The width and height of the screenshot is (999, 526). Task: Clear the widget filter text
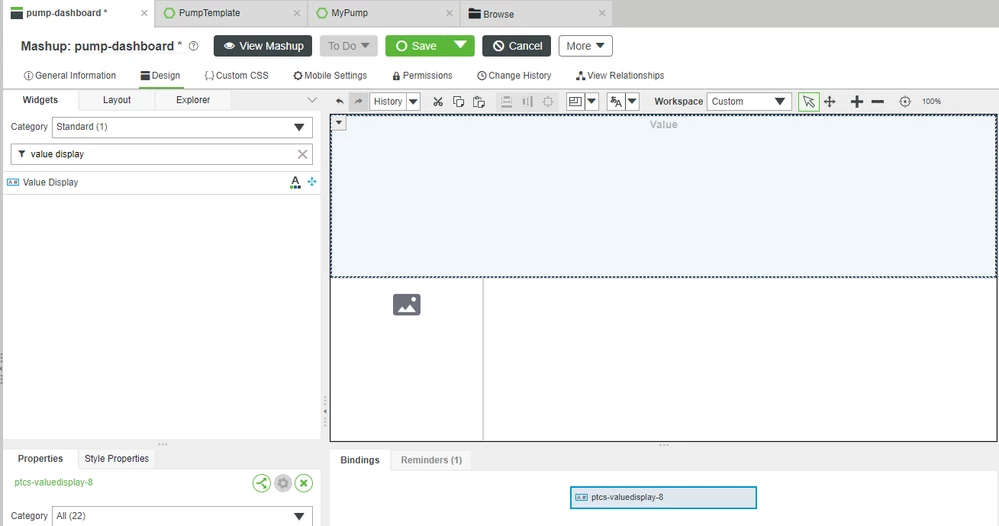[303, 154]
